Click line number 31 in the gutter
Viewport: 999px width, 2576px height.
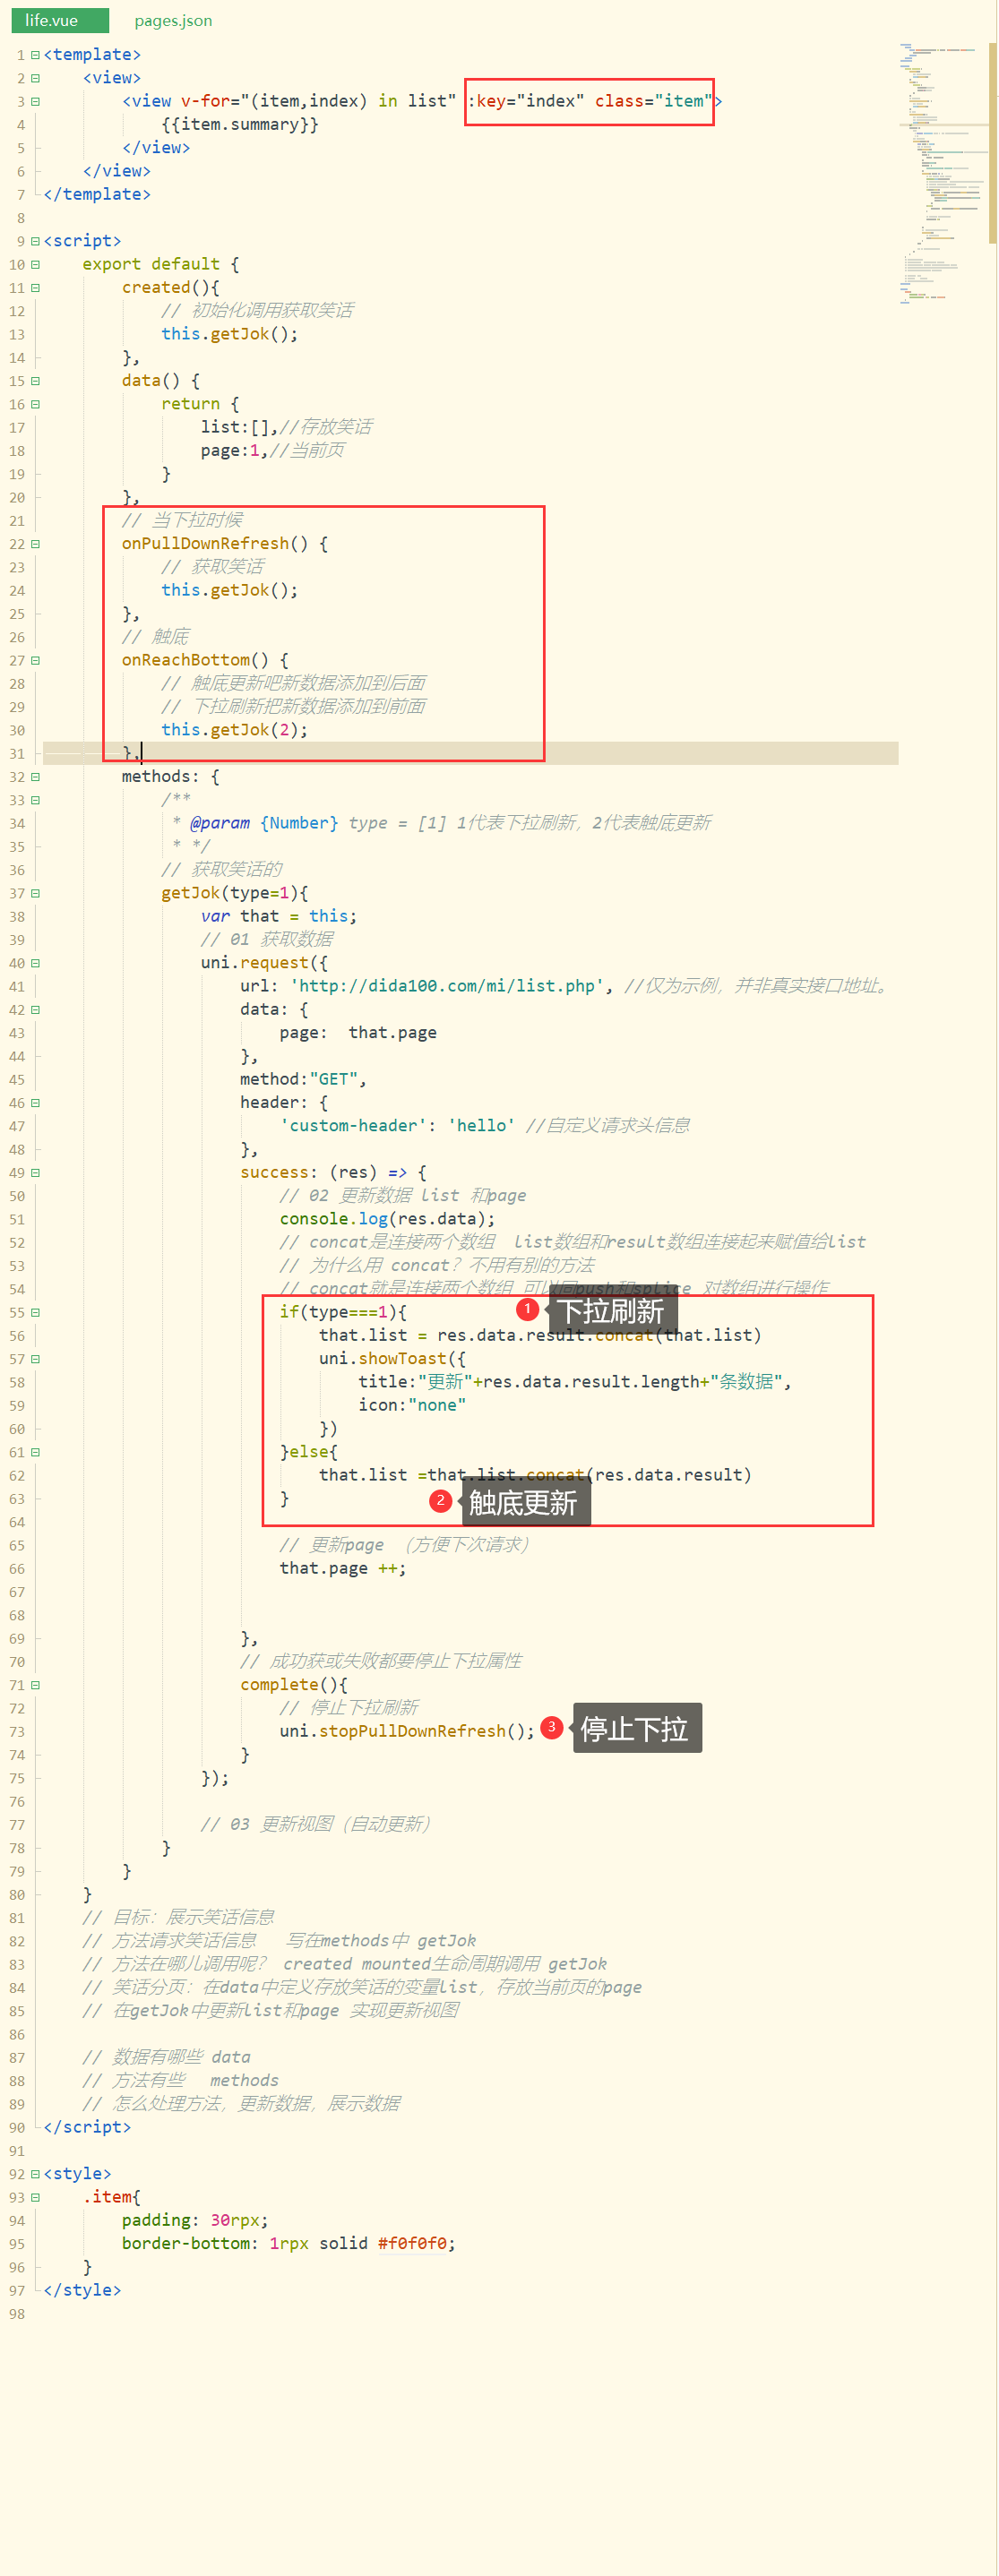17,754
